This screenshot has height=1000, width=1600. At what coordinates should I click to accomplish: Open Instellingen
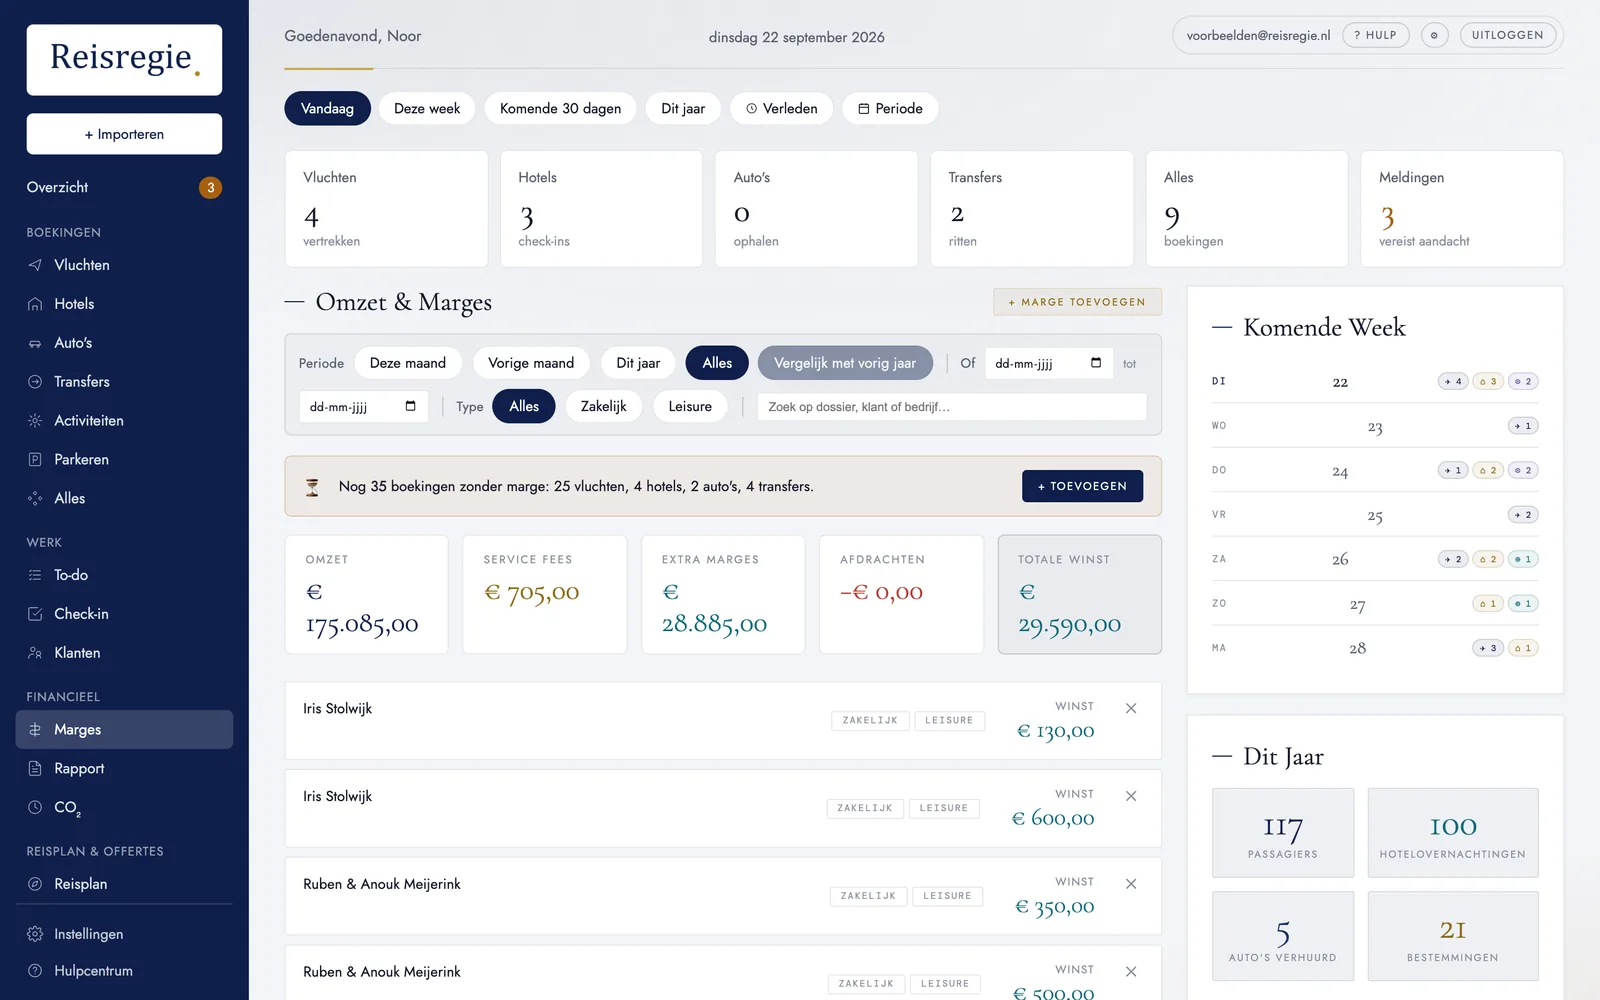[124, 934]
